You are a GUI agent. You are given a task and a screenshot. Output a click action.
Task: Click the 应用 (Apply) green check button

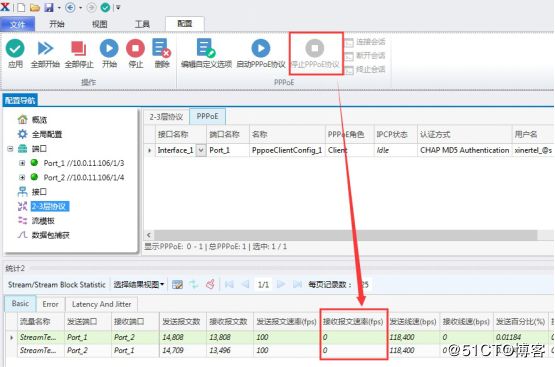pos(15,54)
